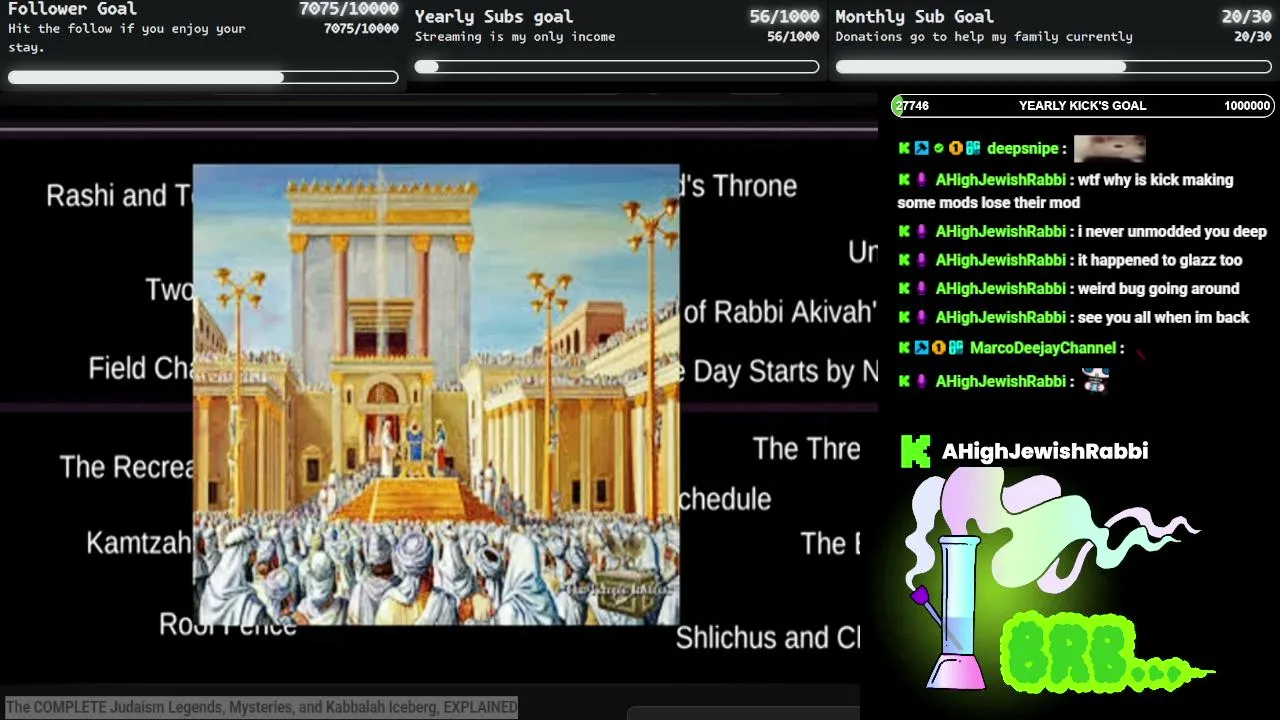
Task: Click the 'd's Throne' iceberg entry
Action: click(x=739, y=186)
